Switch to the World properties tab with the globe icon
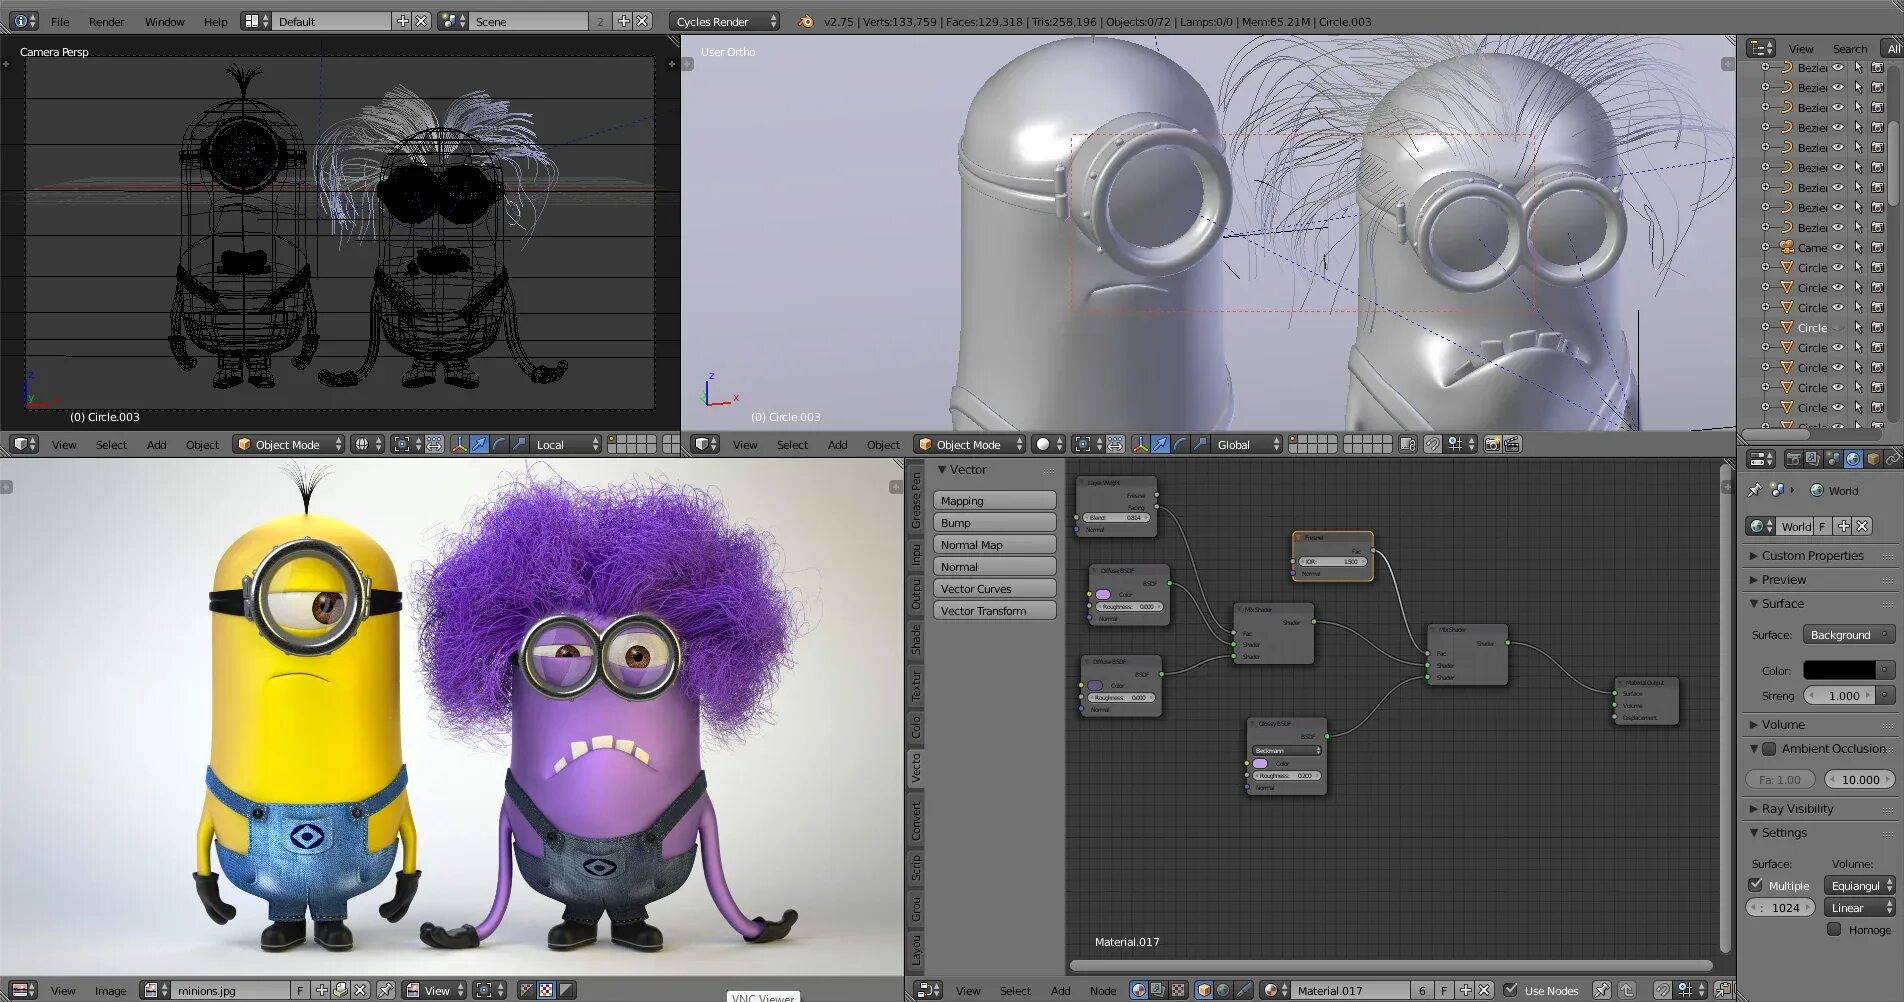Screen dimensions: 1904x1002 (1853, 459)
